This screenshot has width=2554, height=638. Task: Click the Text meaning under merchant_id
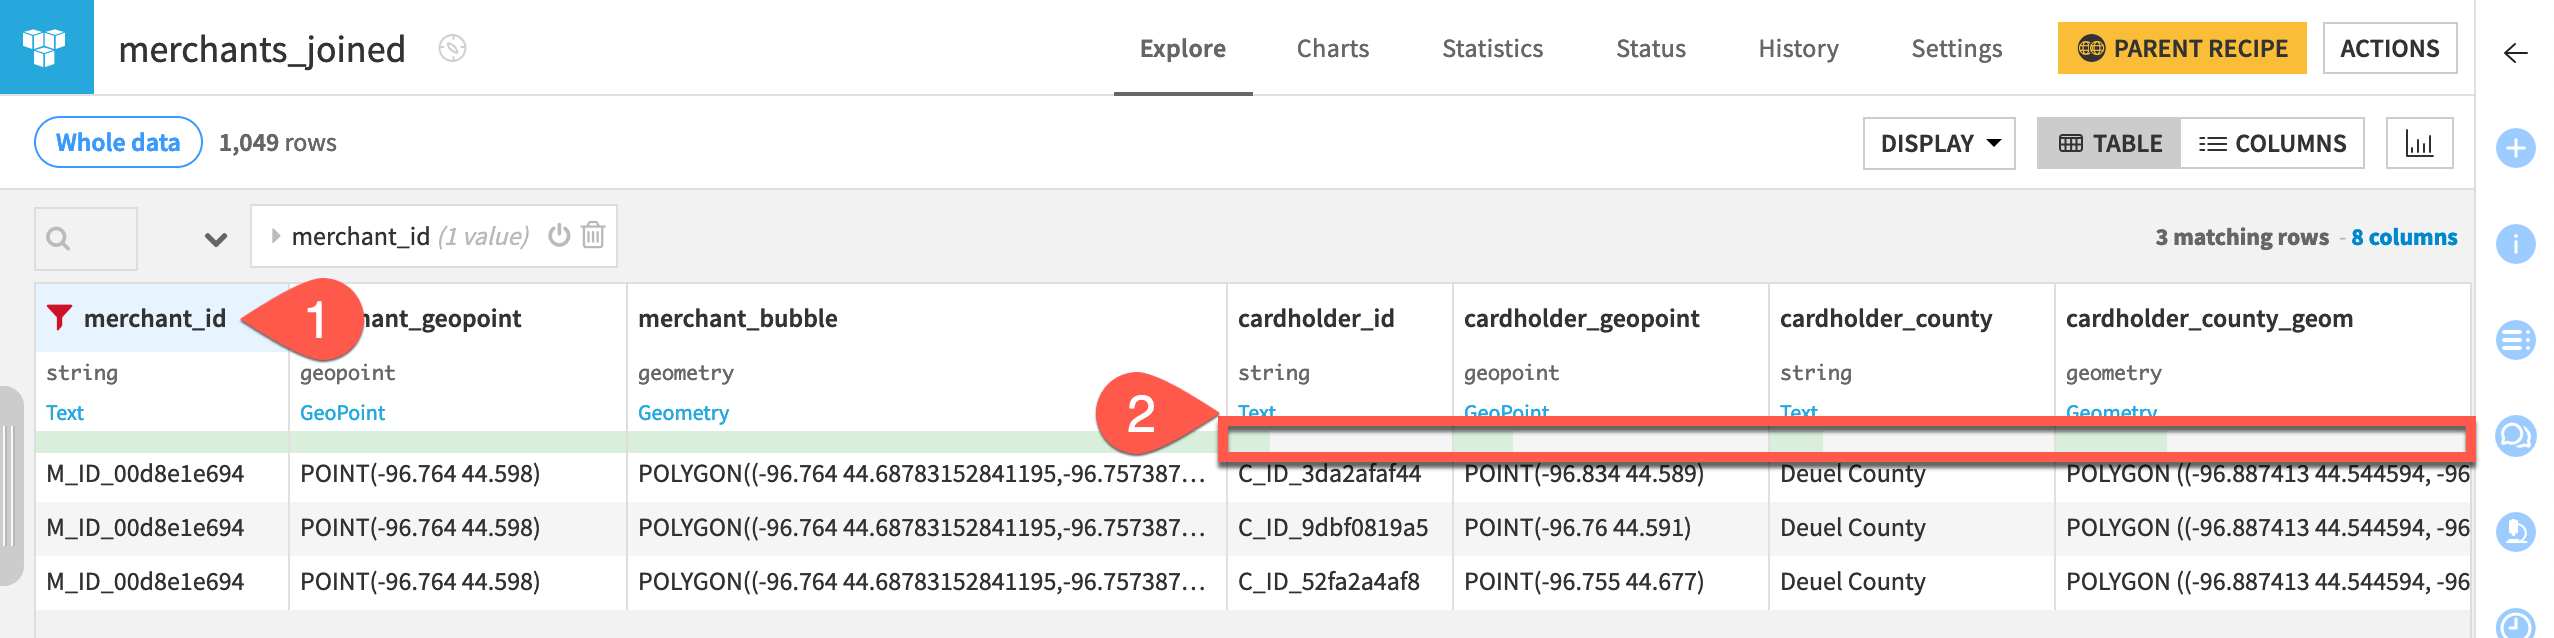point(65,412)
